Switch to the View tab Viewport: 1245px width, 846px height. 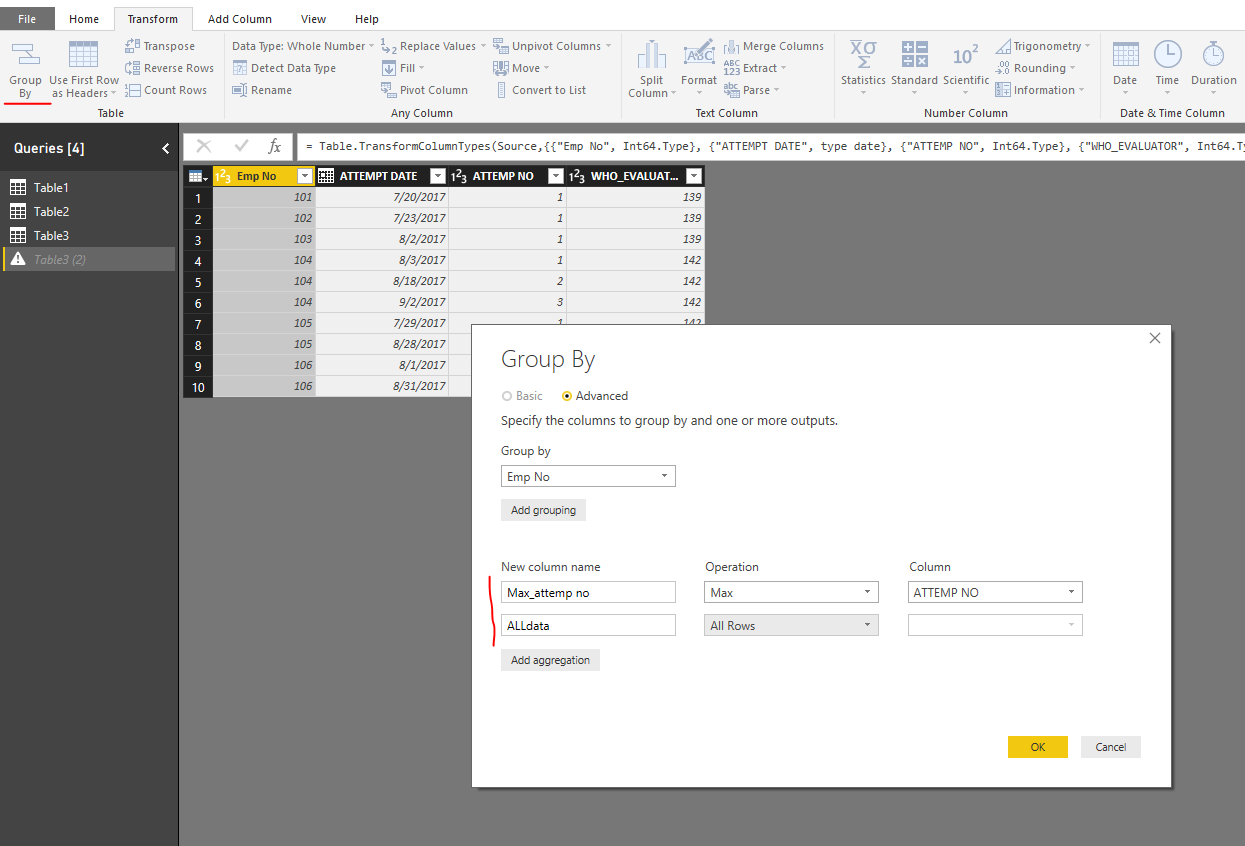[314, 19]
